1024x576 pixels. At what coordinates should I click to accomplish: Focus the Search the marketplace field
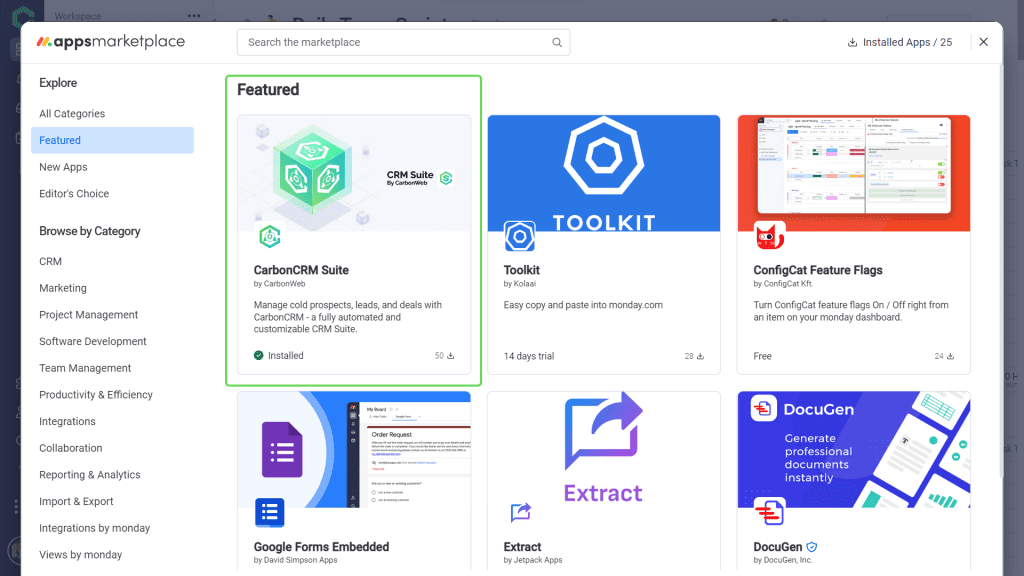tap(404, 42)
